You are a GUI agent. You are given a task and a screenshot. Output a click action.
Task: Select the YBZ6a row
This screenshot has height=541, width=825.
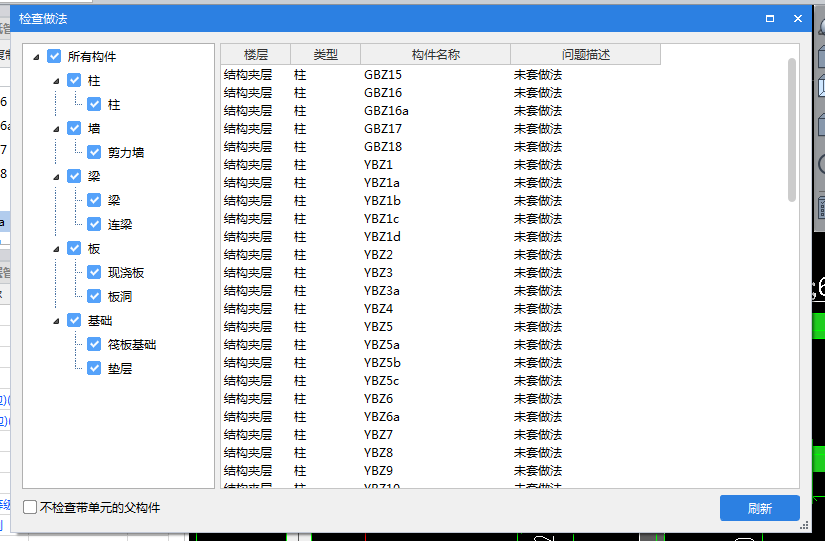point(441,416)
